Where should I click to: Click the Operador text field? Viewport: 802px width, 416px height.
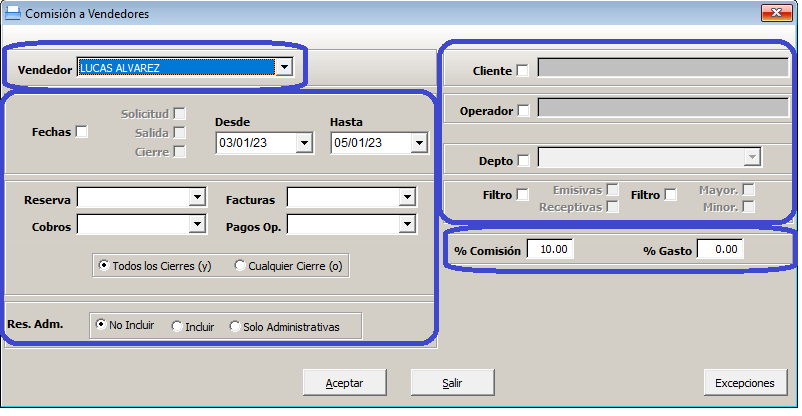[663, 107]
